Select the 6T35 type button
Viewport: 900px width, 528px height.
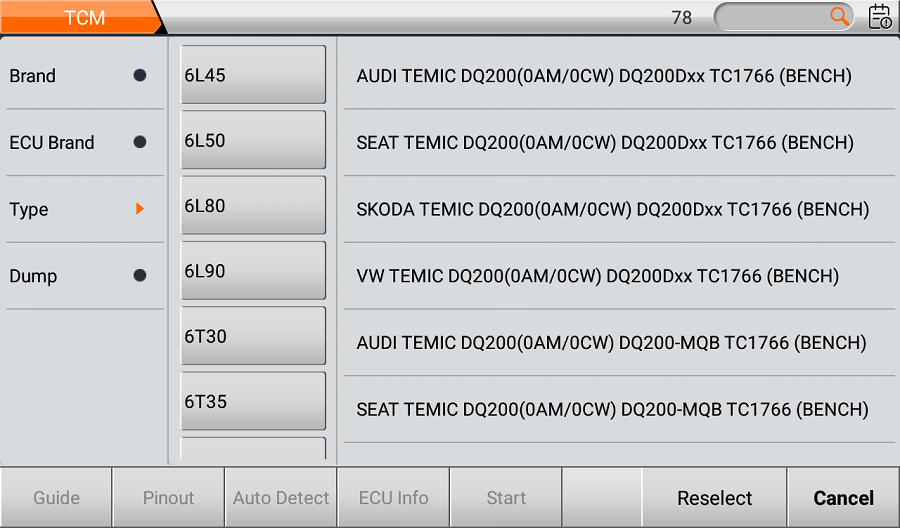click(253, 401)
